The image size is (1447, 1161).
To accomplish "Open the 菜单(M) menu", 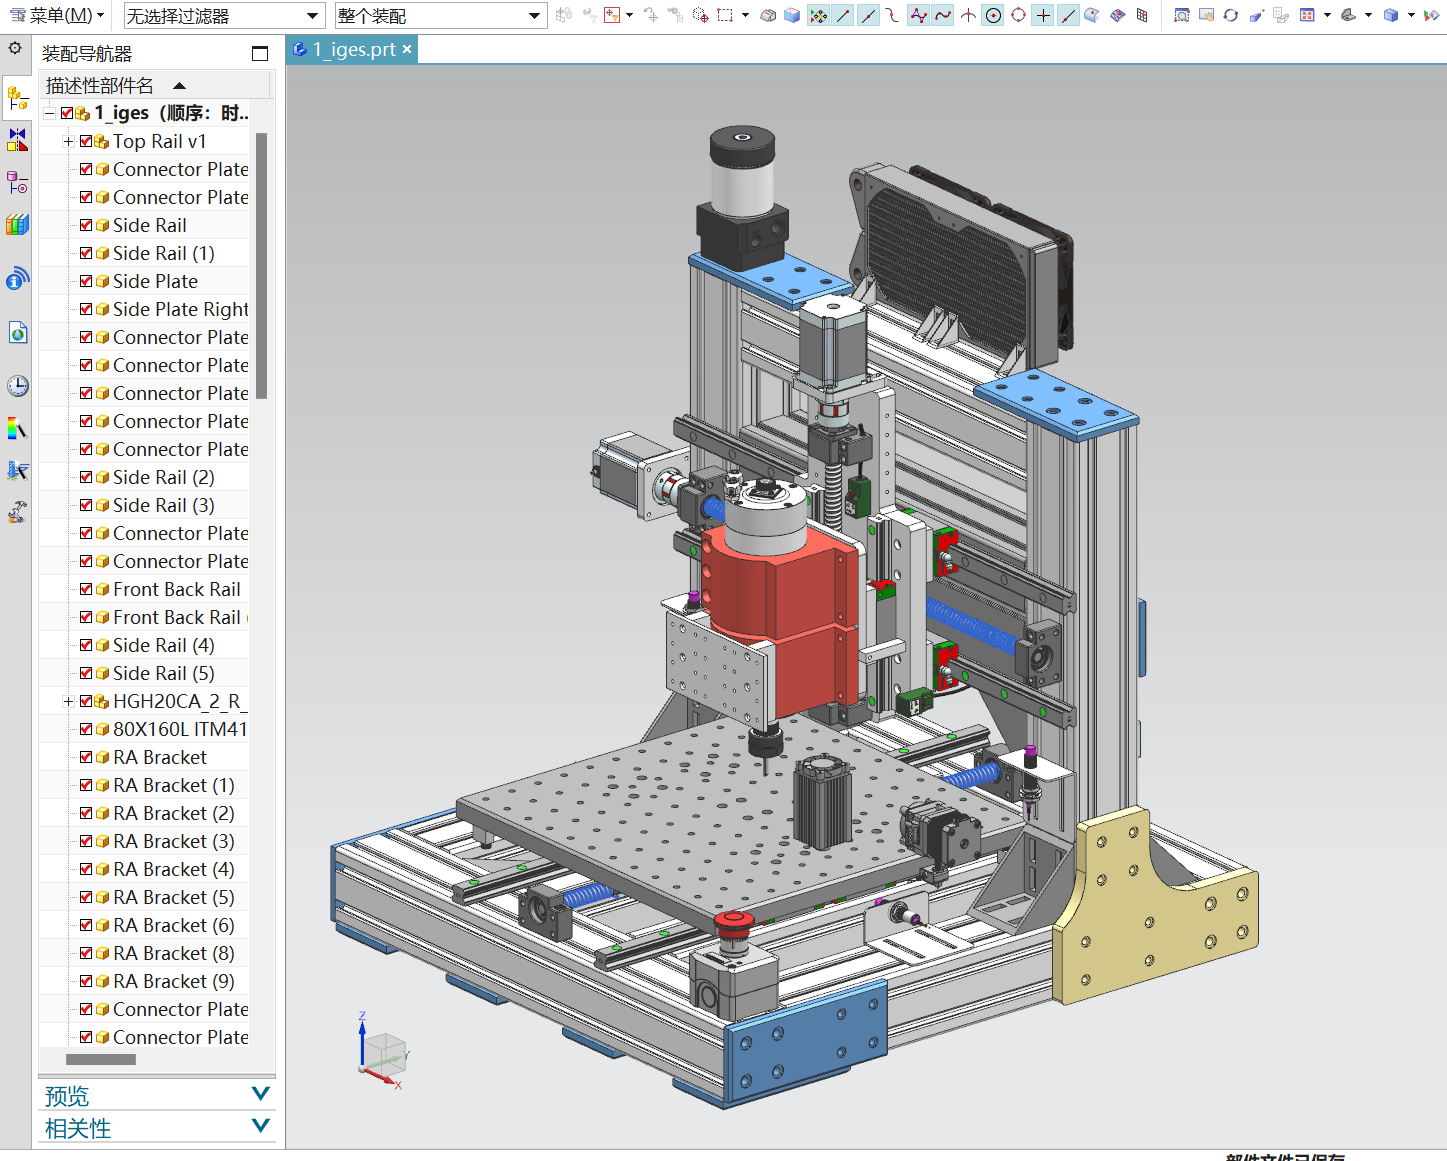I will coord(57,15).
